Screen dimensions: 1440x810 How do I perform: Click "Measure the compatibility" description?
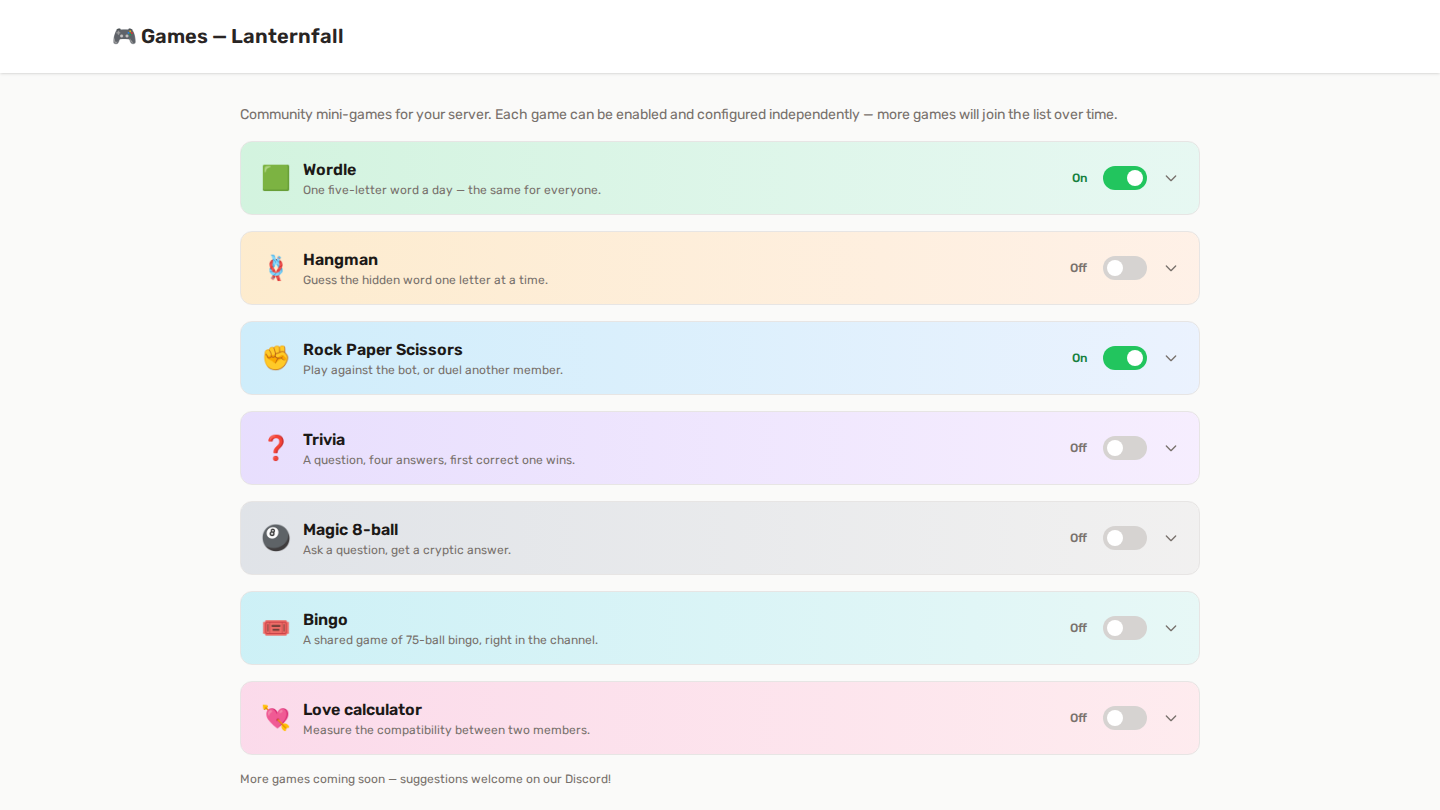tap(446, 730)
